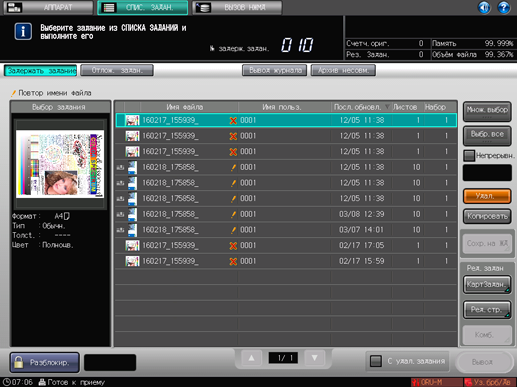This screenshot has width=517, height=387.
Task: Click printer status icon Готов к приему
Action: pyautogui.click(x=42, y=382)
